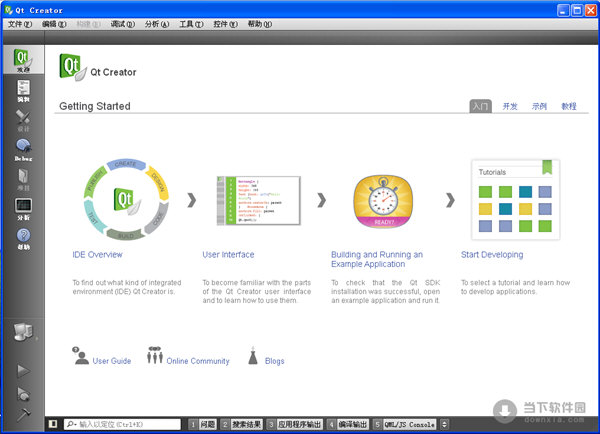Click the code editor screenshot thumbnail
Viewport: 600px width, 434px height.
[259, 201]
